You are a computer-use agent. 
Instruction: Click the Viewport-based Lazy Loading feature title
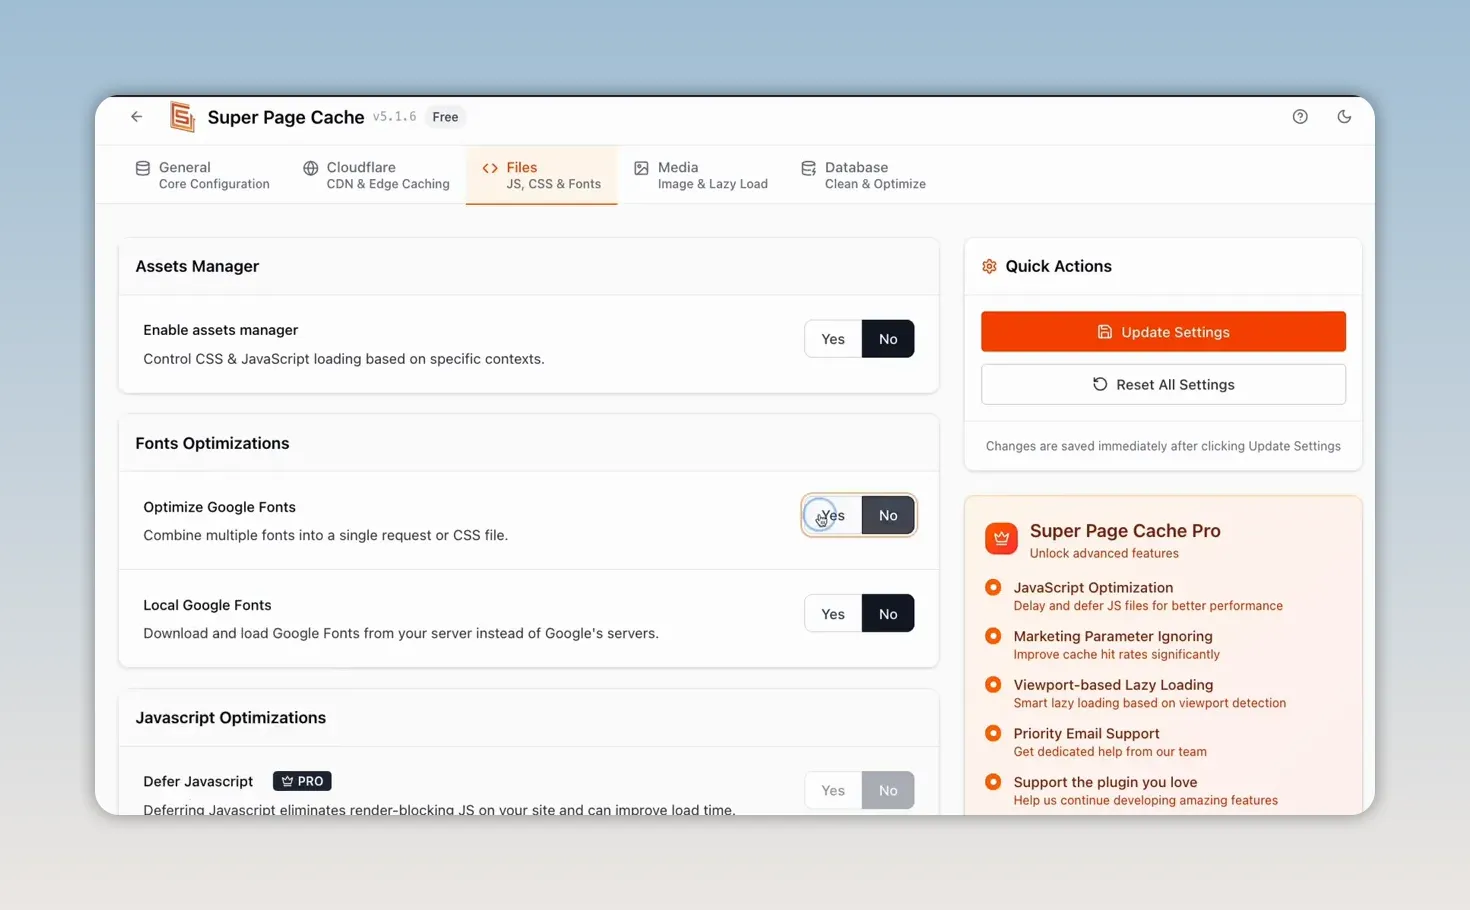click(1113, 685)
